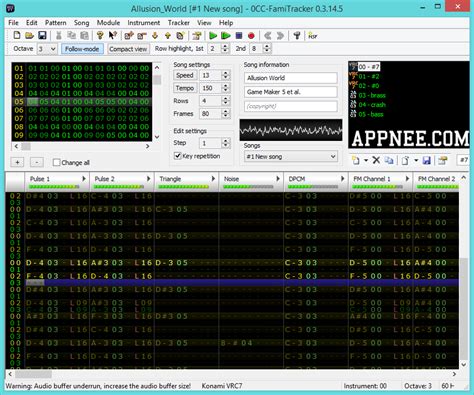Click the Add frame toolbar icon
Screen dimensions: 474x395
(129, 35)
